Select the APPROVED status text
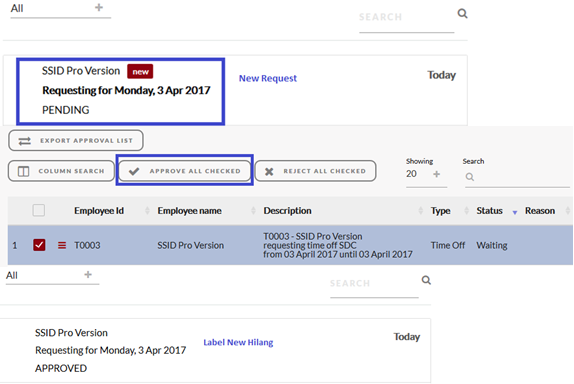Screen dimensions: 574x384 point(61,368)
